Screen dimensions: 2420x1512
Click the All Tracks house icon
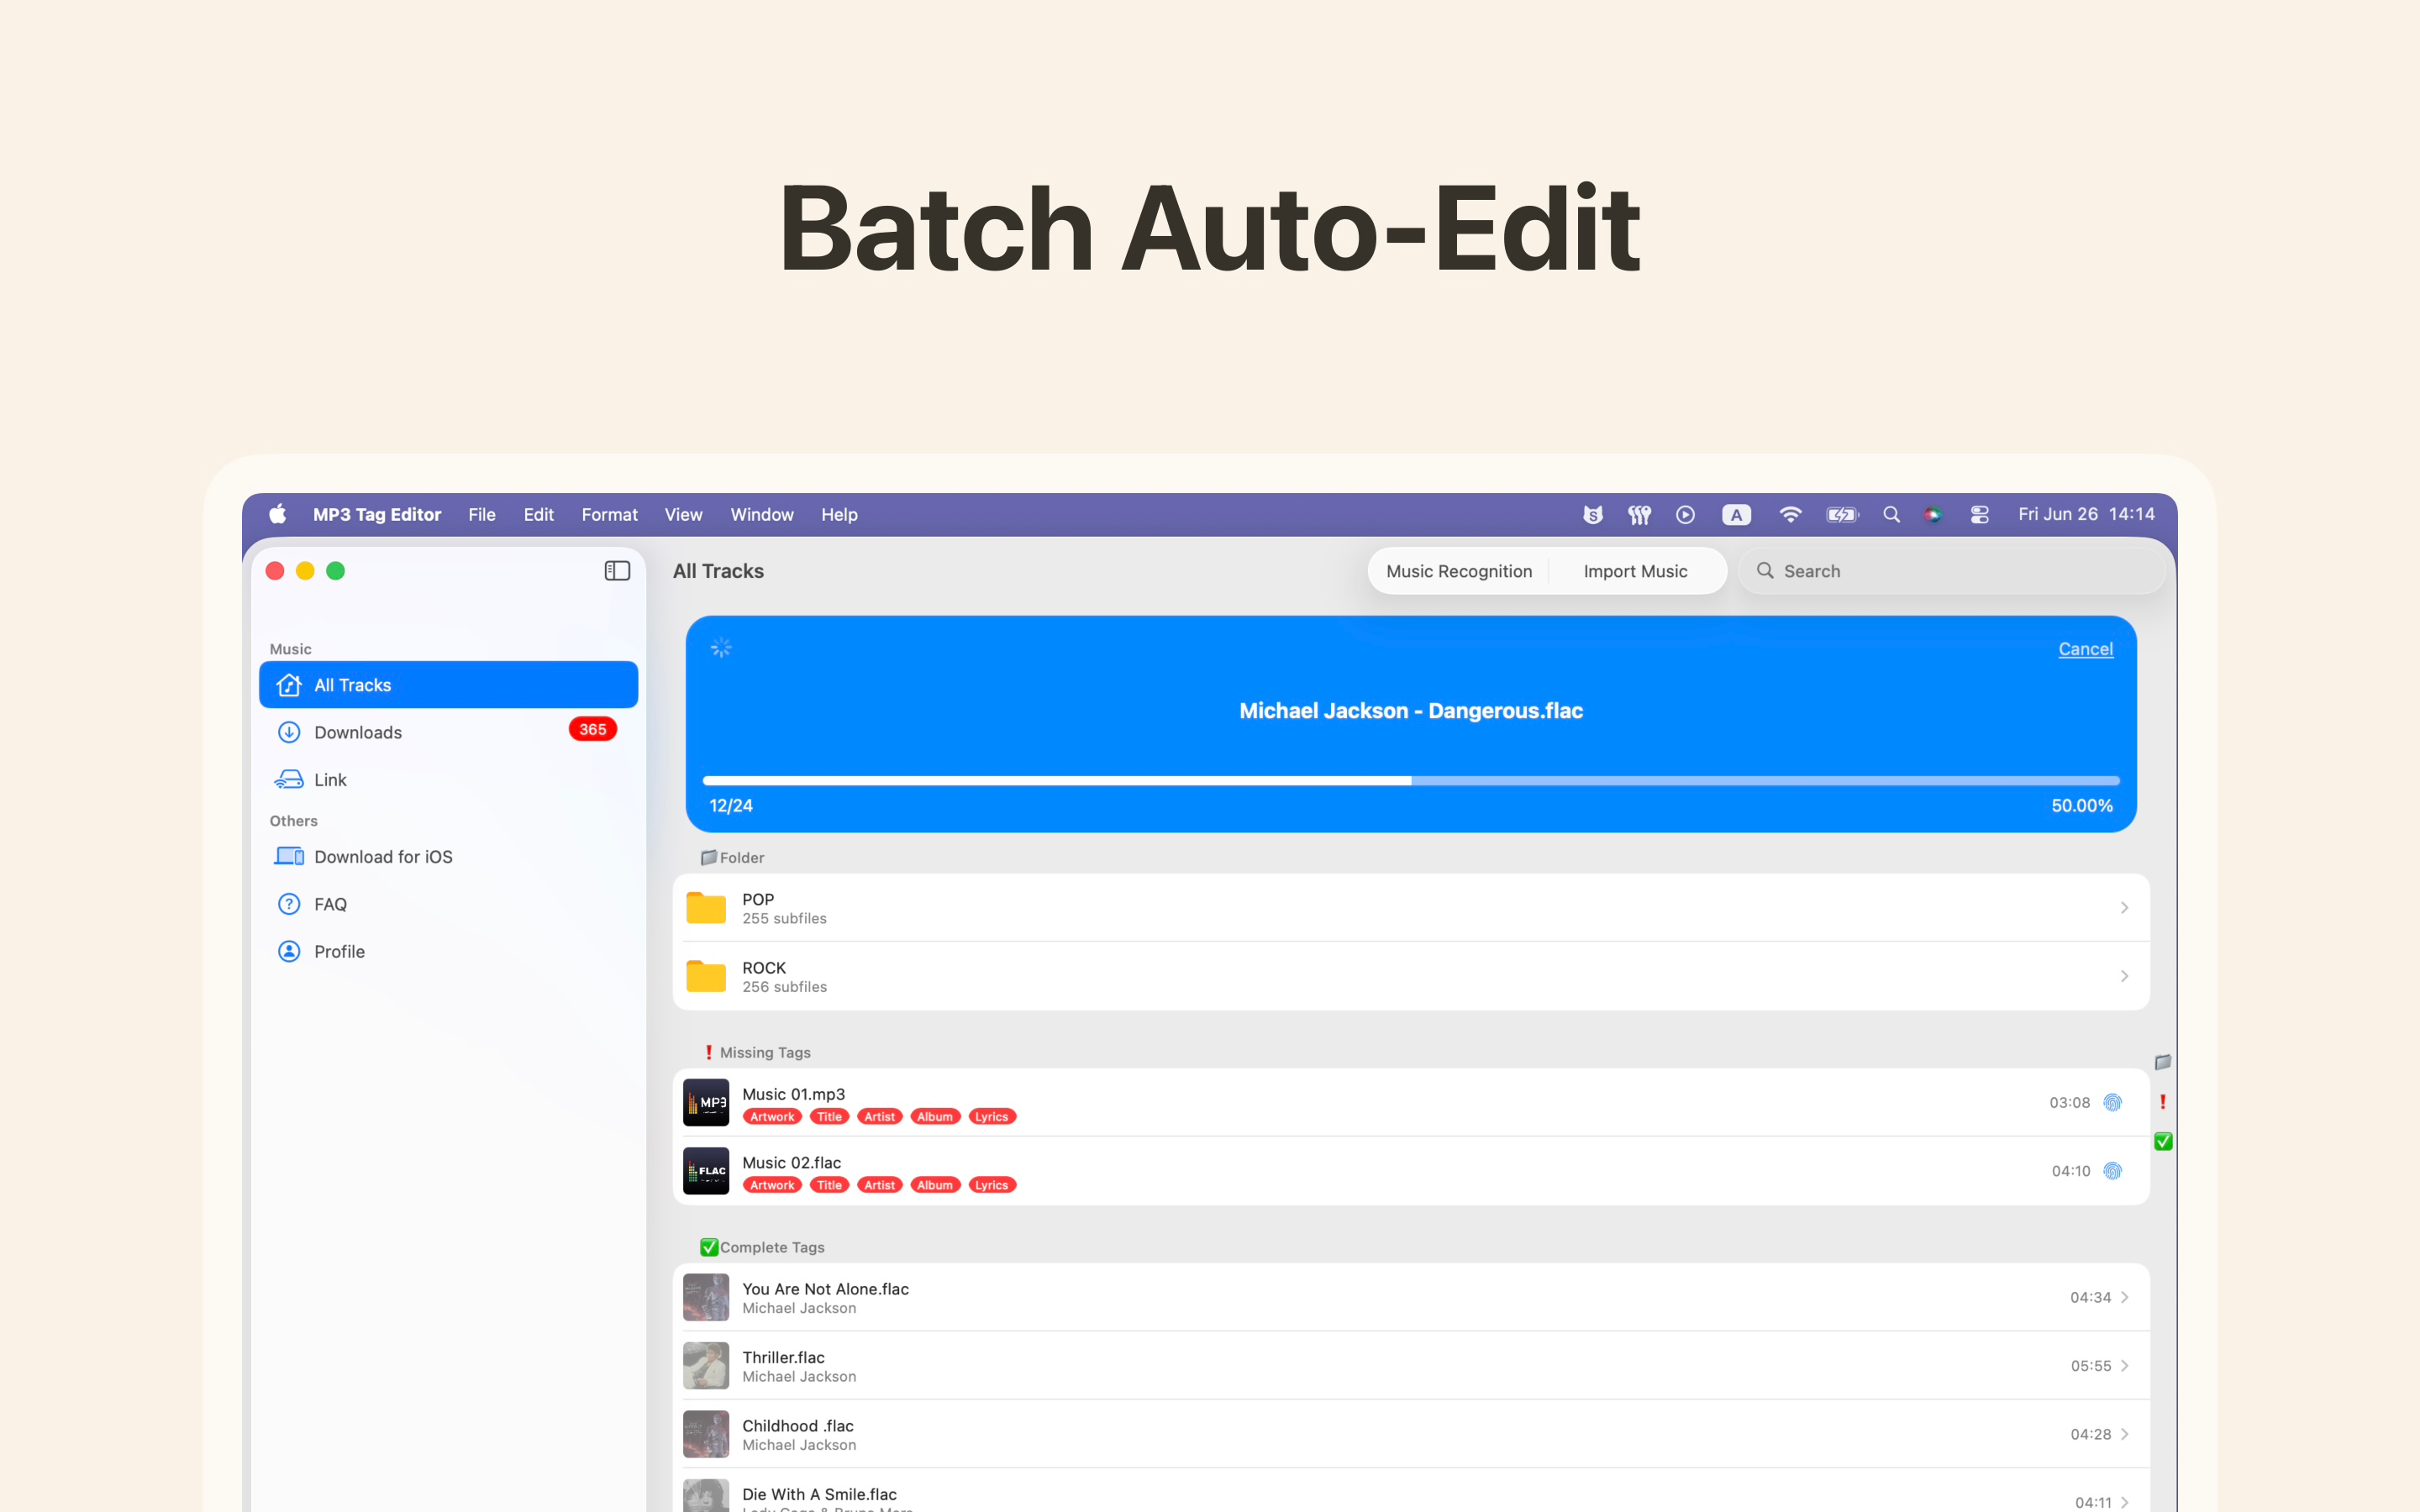pos(289,685)
